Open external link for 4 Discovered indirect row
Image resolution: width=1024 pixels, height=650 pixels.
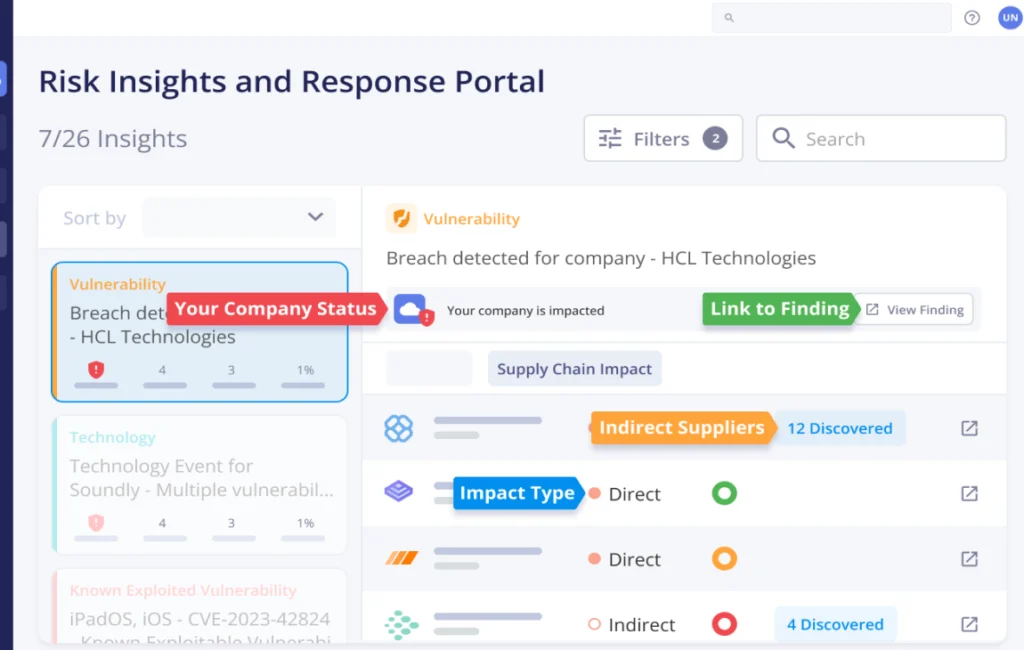(x=969, y=624)
